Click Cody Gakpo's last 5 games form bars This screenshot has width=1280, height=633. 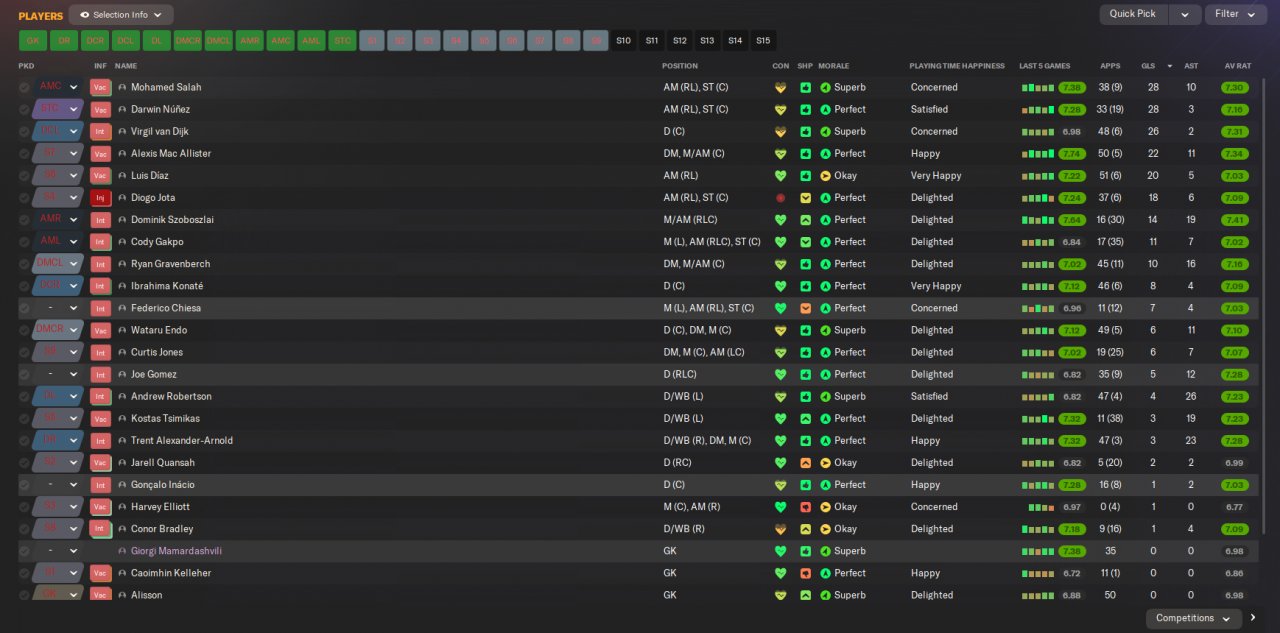coord(1038,242)
